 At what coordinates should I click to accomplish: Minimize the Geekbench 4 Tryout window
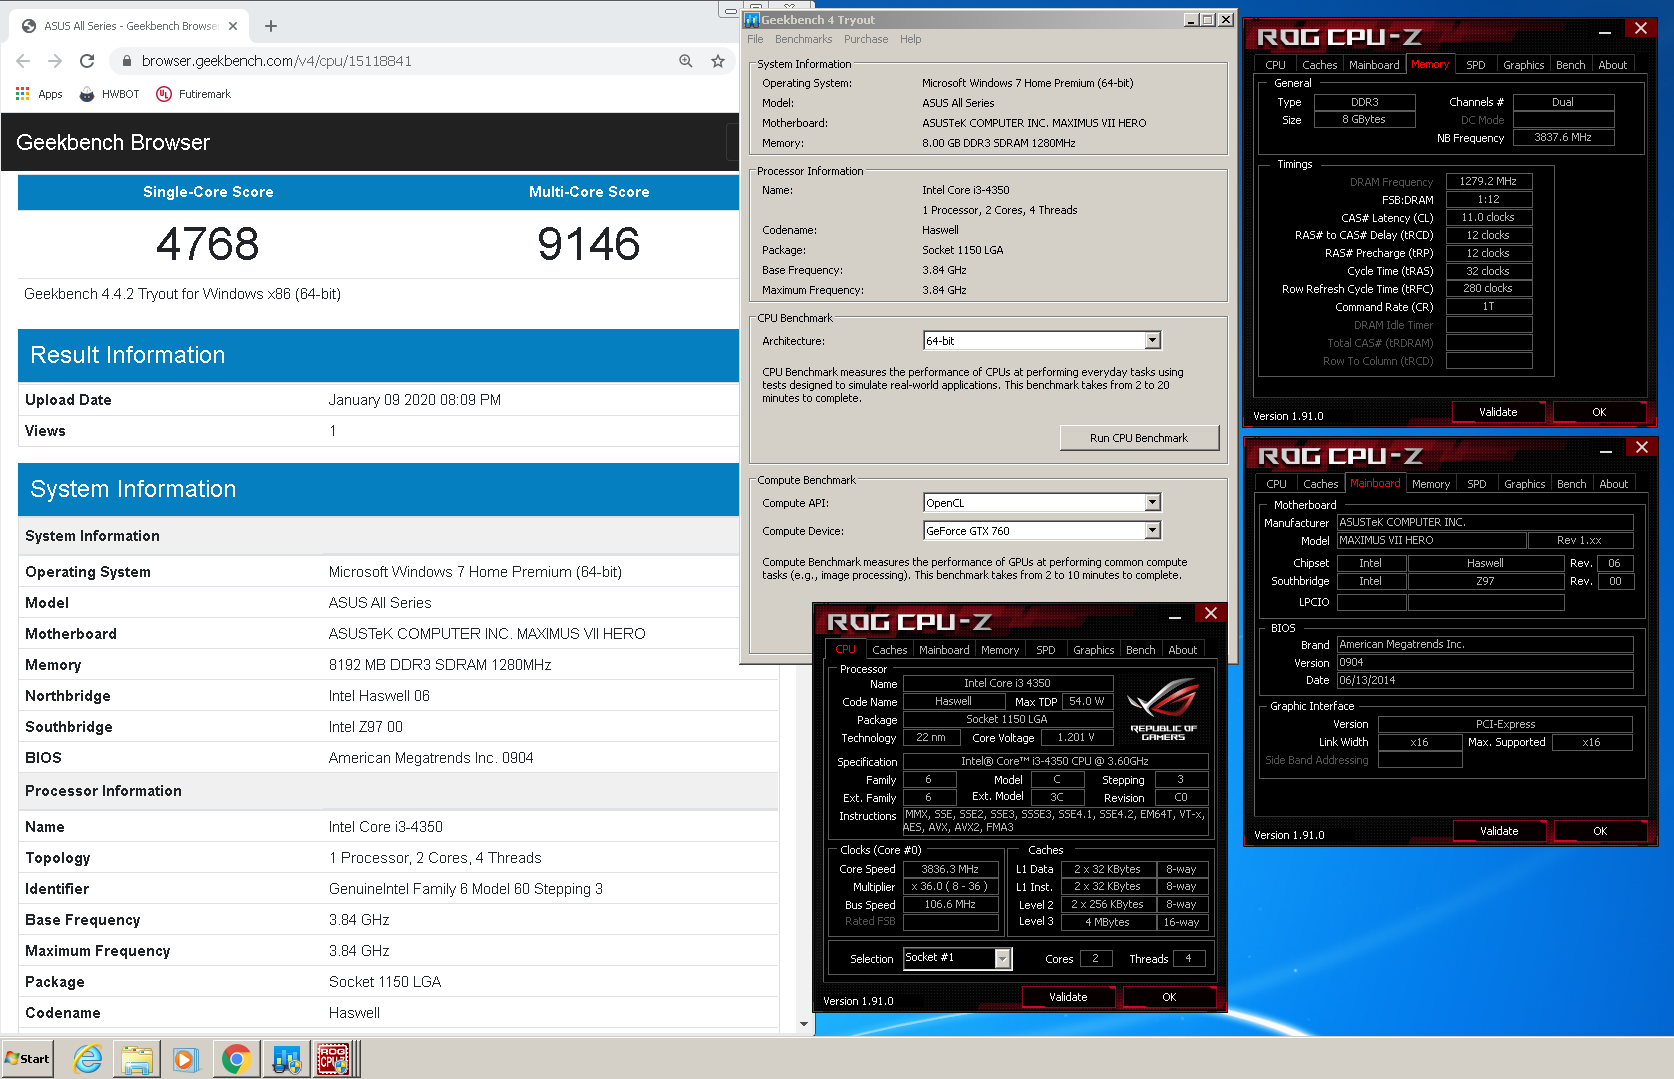coord(1191,20)
